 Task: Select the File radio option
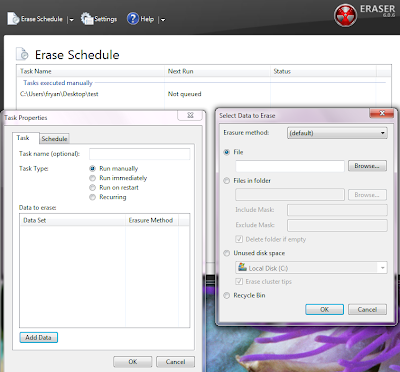tap(227, 152)
